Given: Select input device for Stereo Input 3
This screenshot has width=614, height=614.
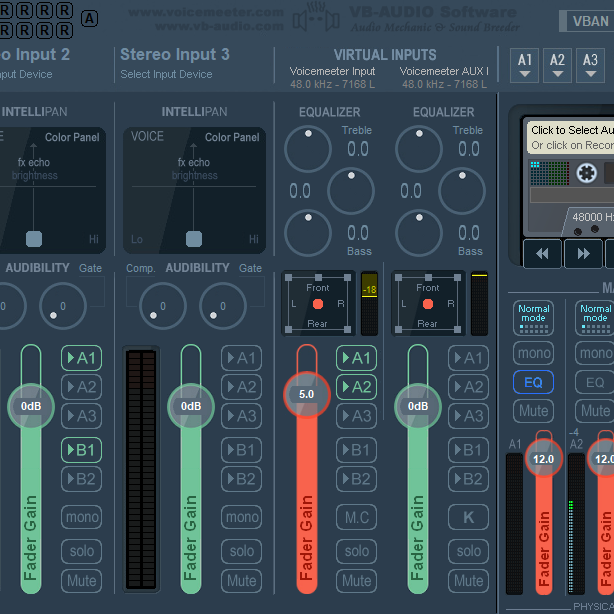Looking at the screenshot, I should 166,74.
